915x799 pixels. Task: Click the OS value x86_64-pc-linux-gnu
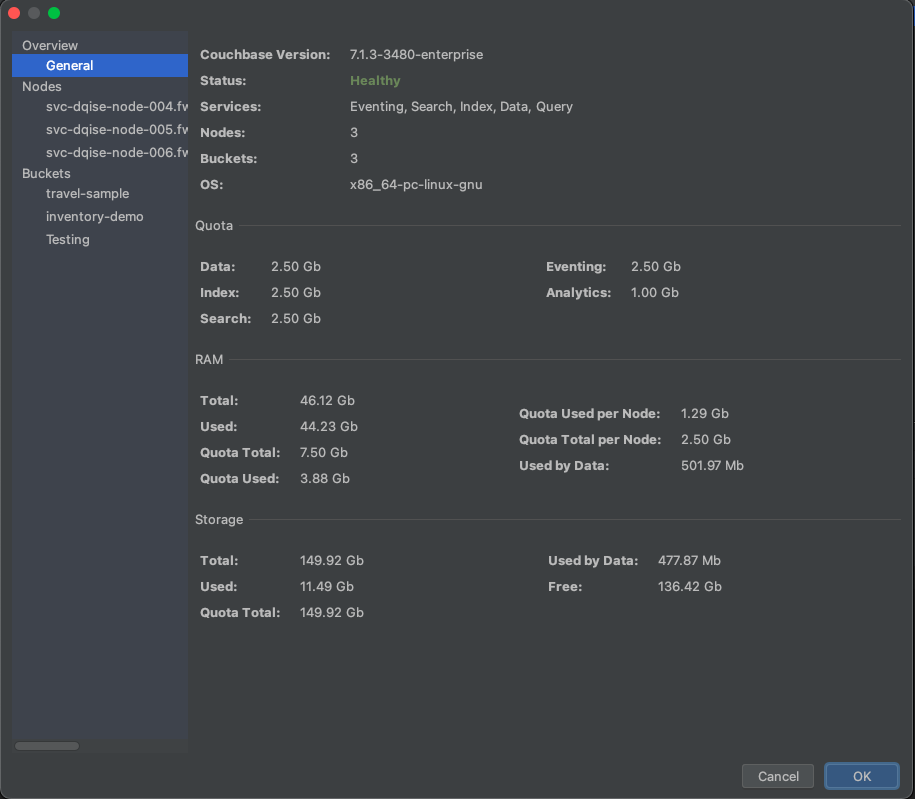click(x=416, y=184)
